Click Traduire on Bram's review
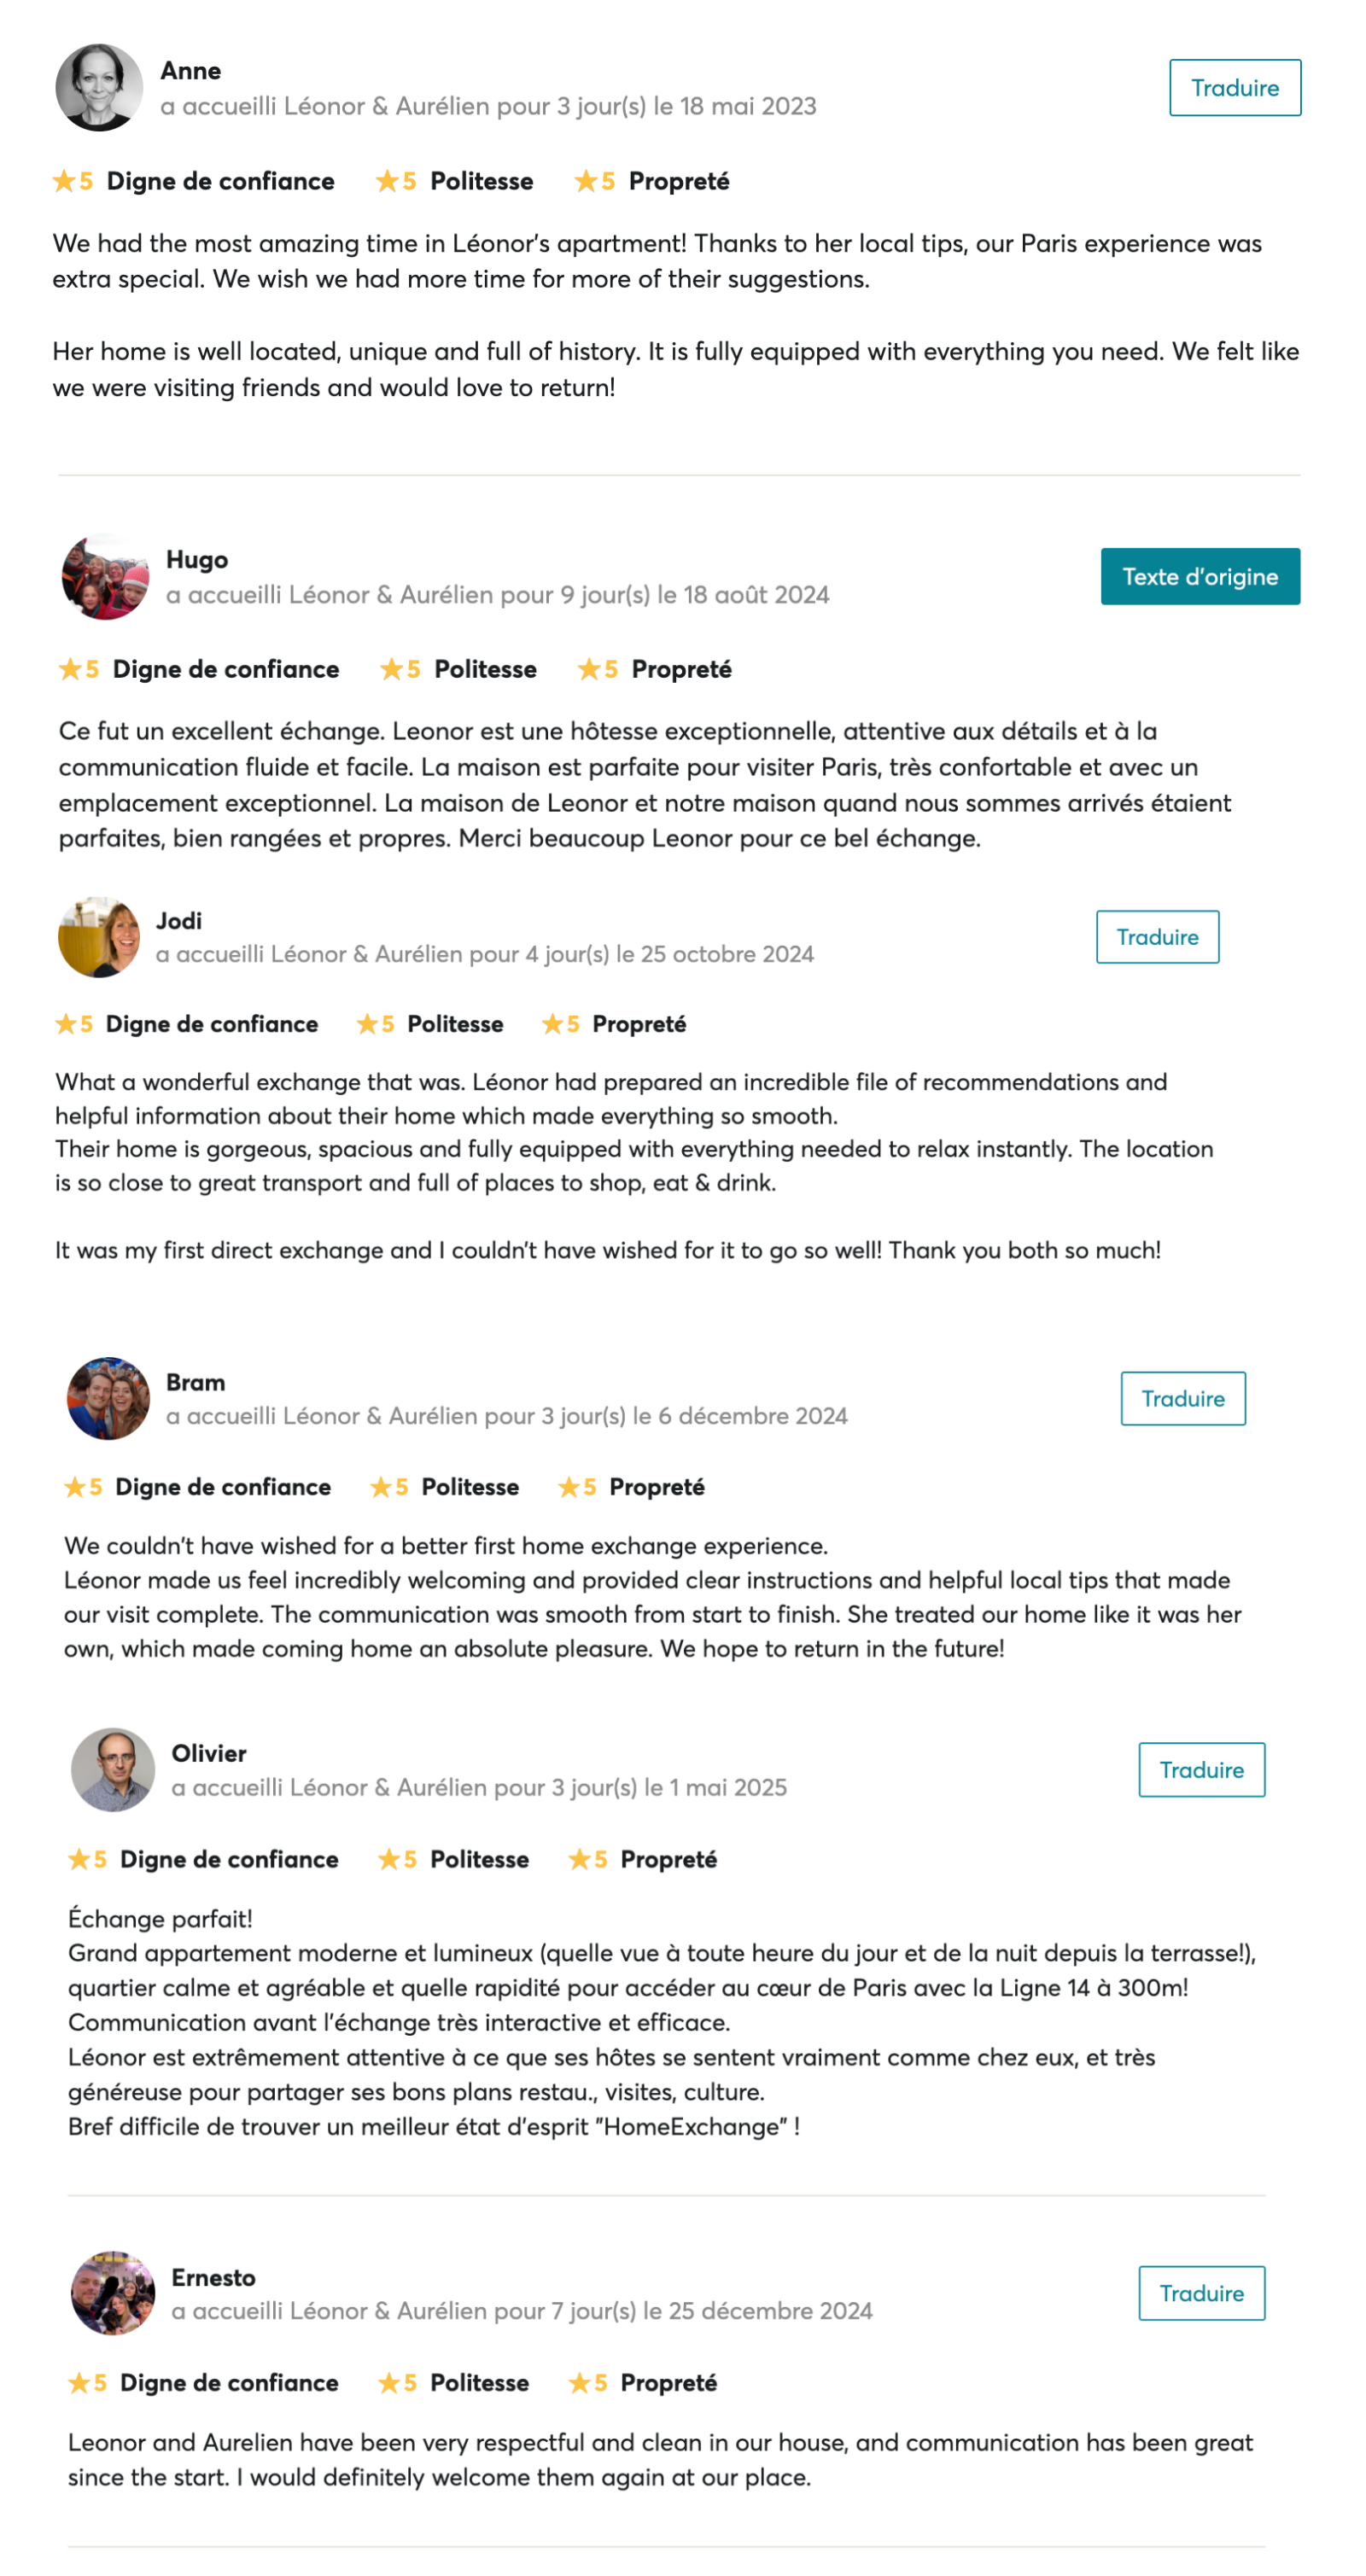This screenshot has width=1366, height=2576. click(1182, 1398)
